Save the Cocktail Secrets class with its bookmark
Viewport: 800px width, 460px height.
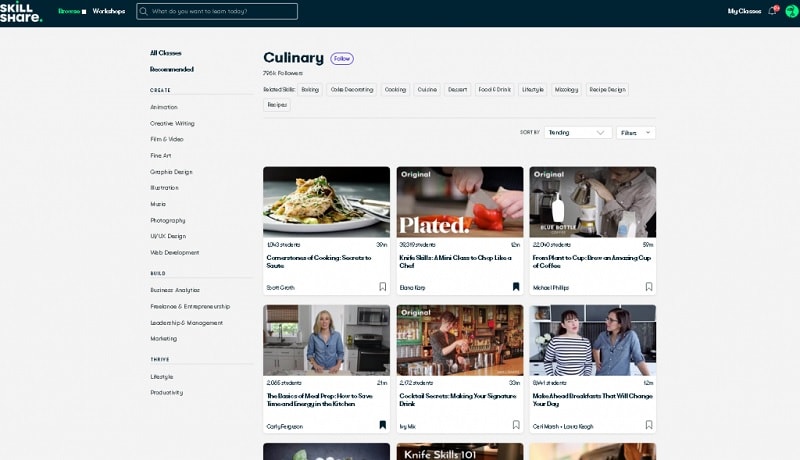pyautogui.click(x=516, y=425)
